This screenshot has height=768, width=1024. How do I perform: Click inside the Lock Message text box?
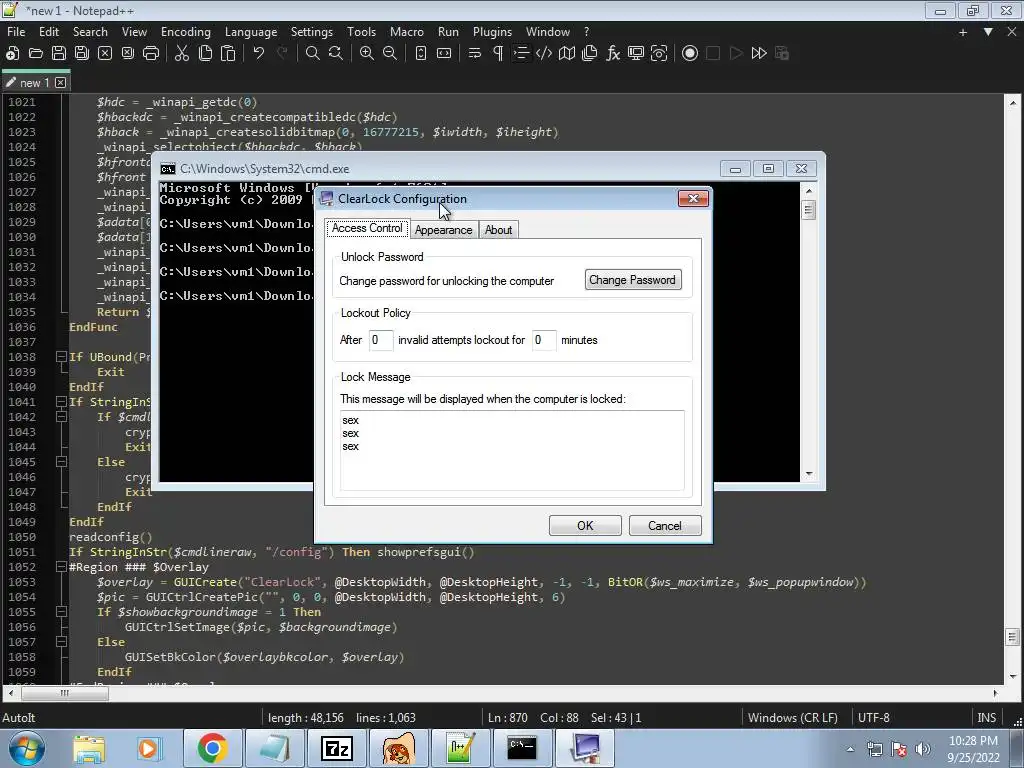[512, 451]
